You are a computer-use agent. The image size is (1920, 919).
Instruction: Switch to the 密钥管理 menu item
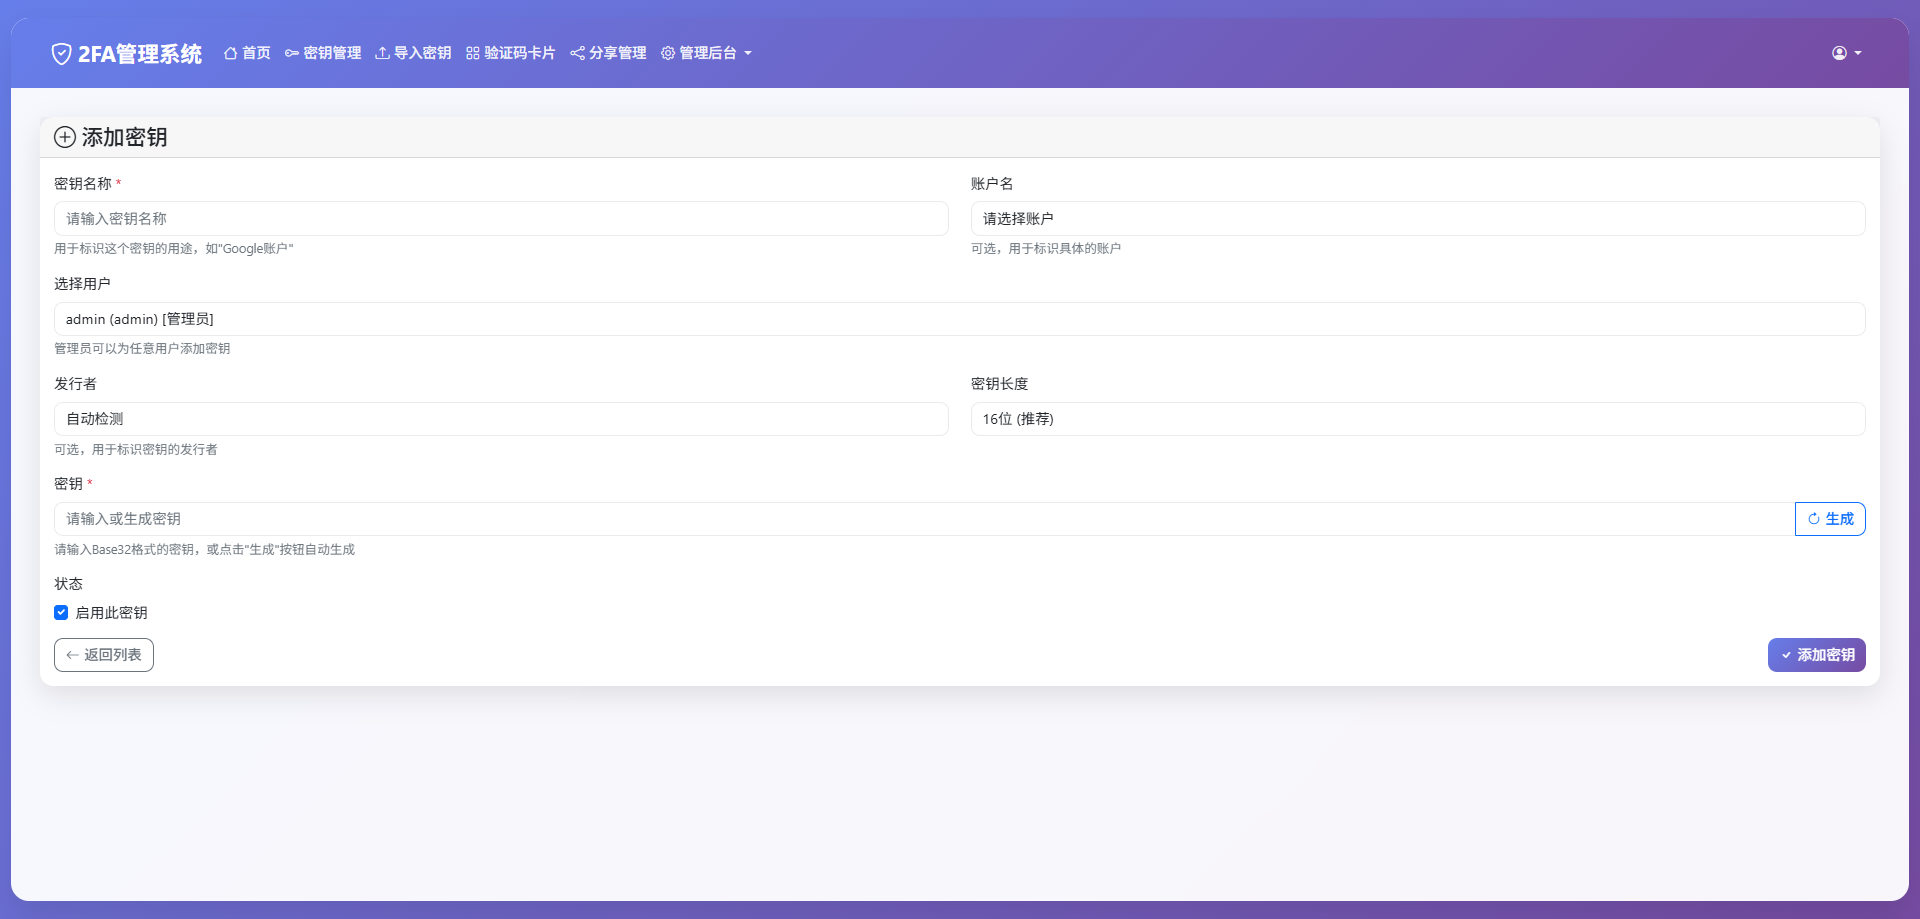point(331,53)
